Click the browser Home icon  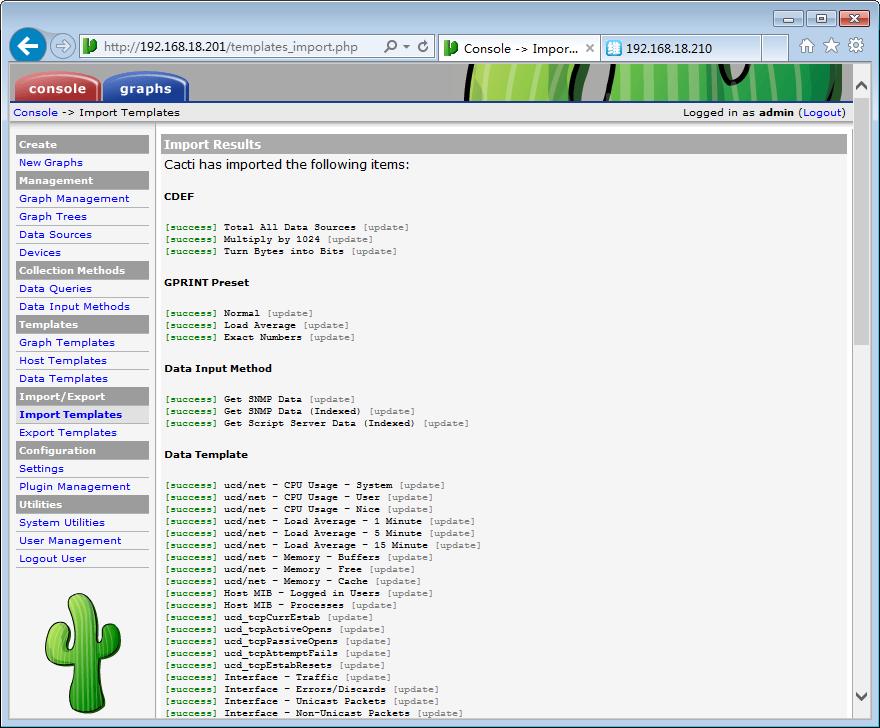806,46
